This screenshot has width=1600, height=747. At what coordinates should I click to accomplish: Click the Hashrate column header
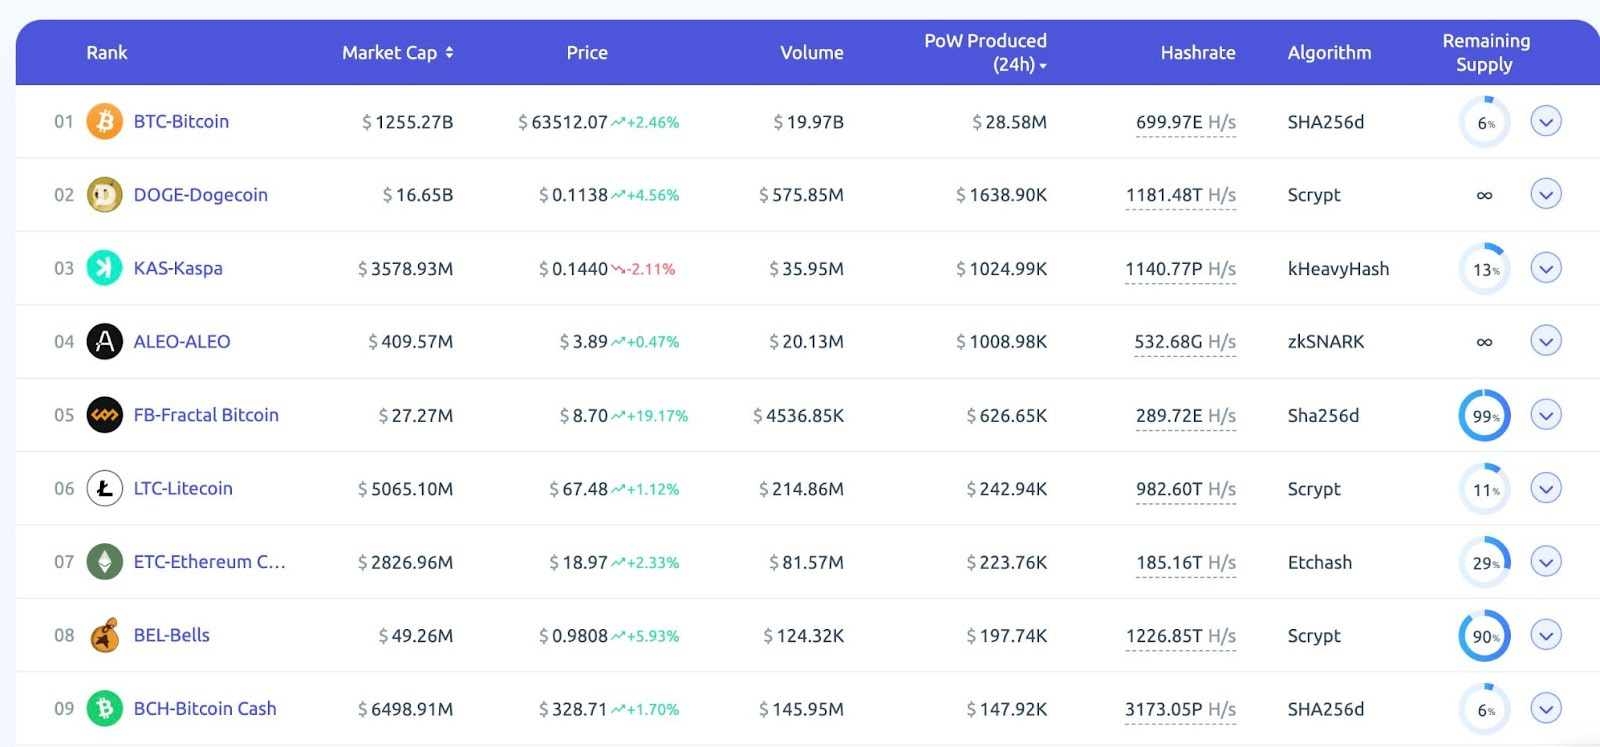tap(1198, 53)
